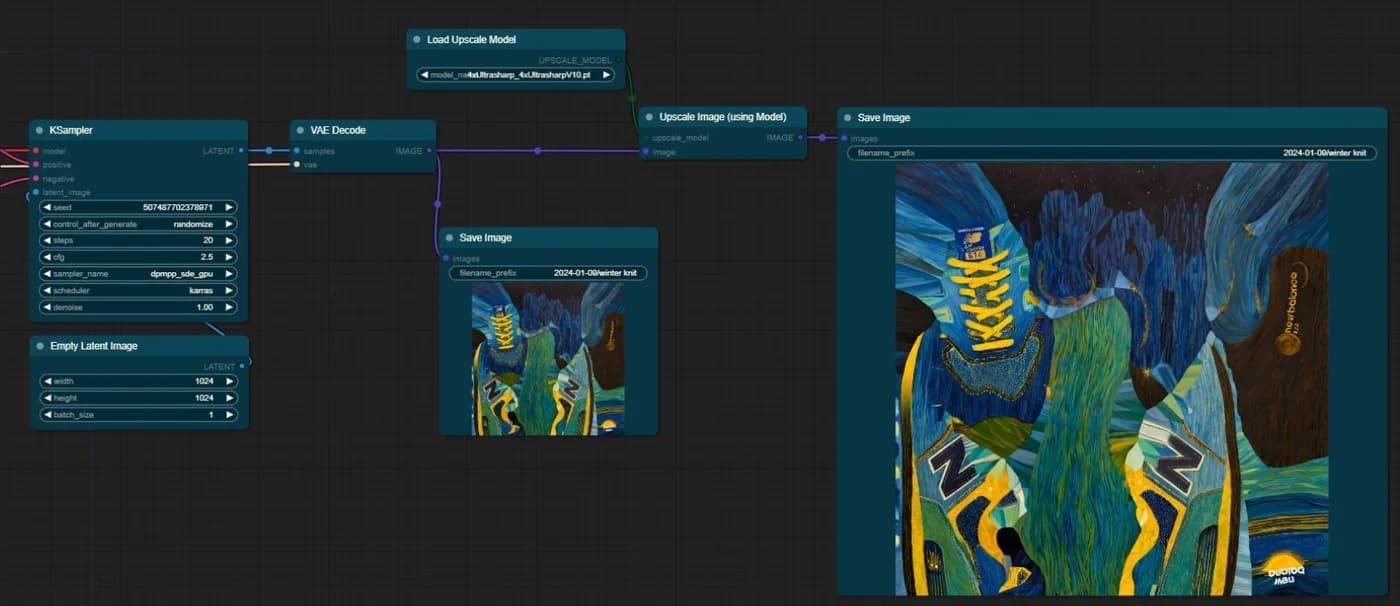Viewport: 1400px width, 606px height.
Task: Click the small Save Image filename_prefix field
Action: pyautogui.click(x=549, y=273)
